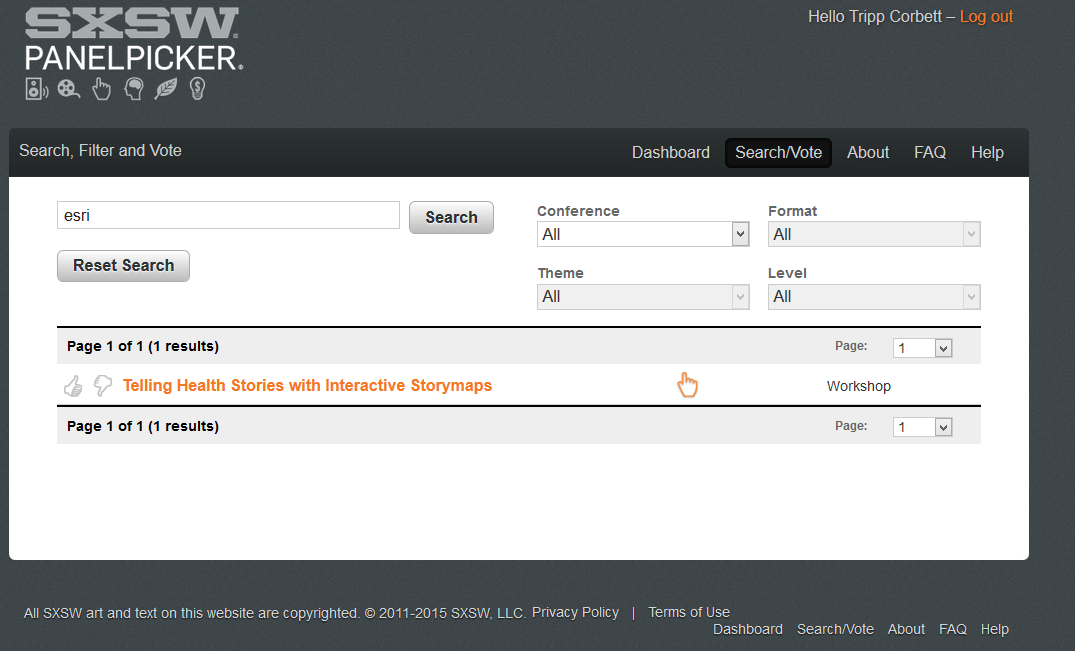Click the SXSW PanelPicker logo
1075x651 pixels.
[134, 39]
